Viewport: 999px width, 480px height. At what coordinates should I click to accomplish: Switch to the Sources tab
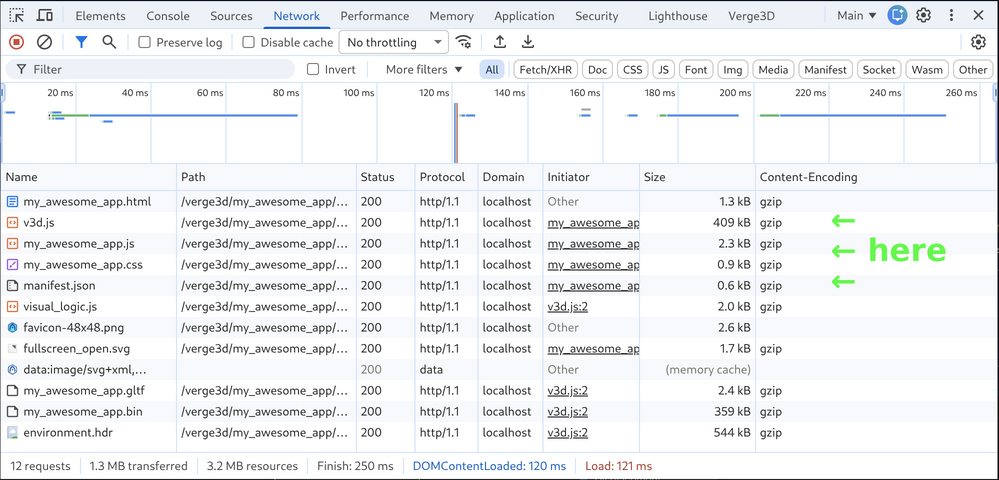point(231,16)
